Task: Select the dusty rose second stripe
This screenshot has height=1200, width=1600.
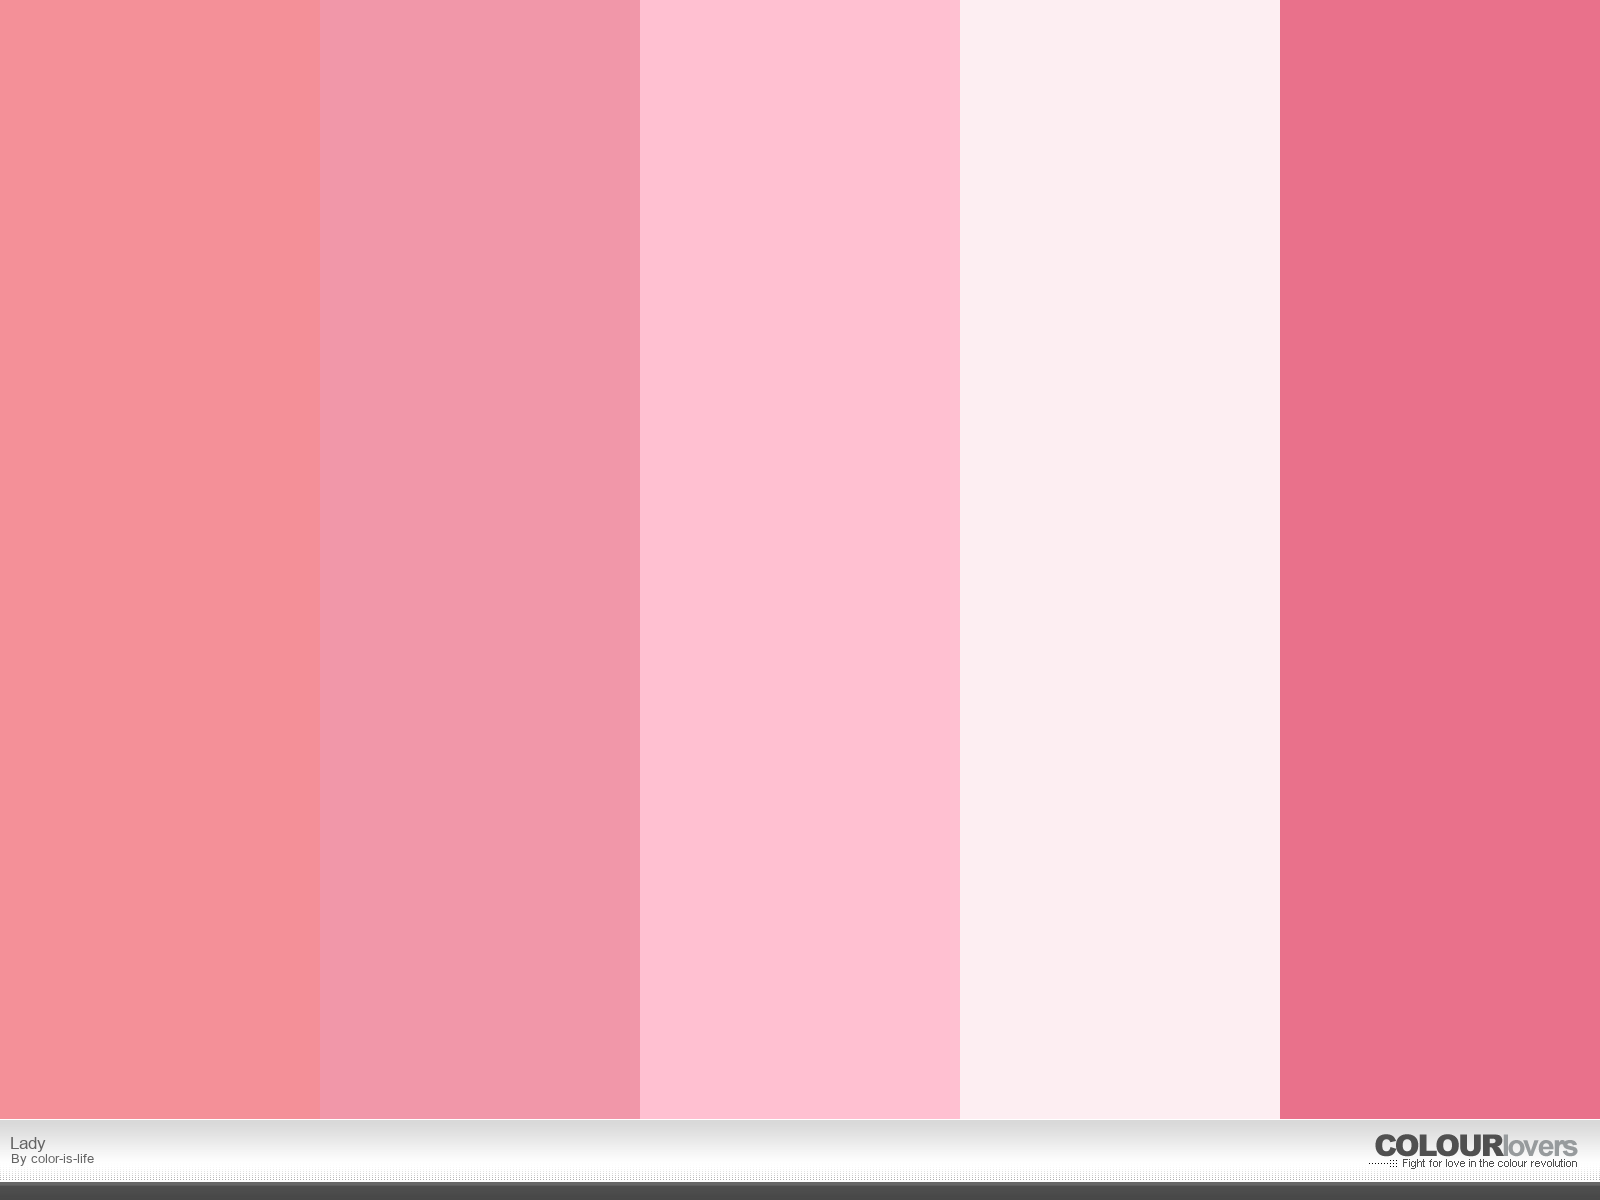Action: (x=480, y=559)
